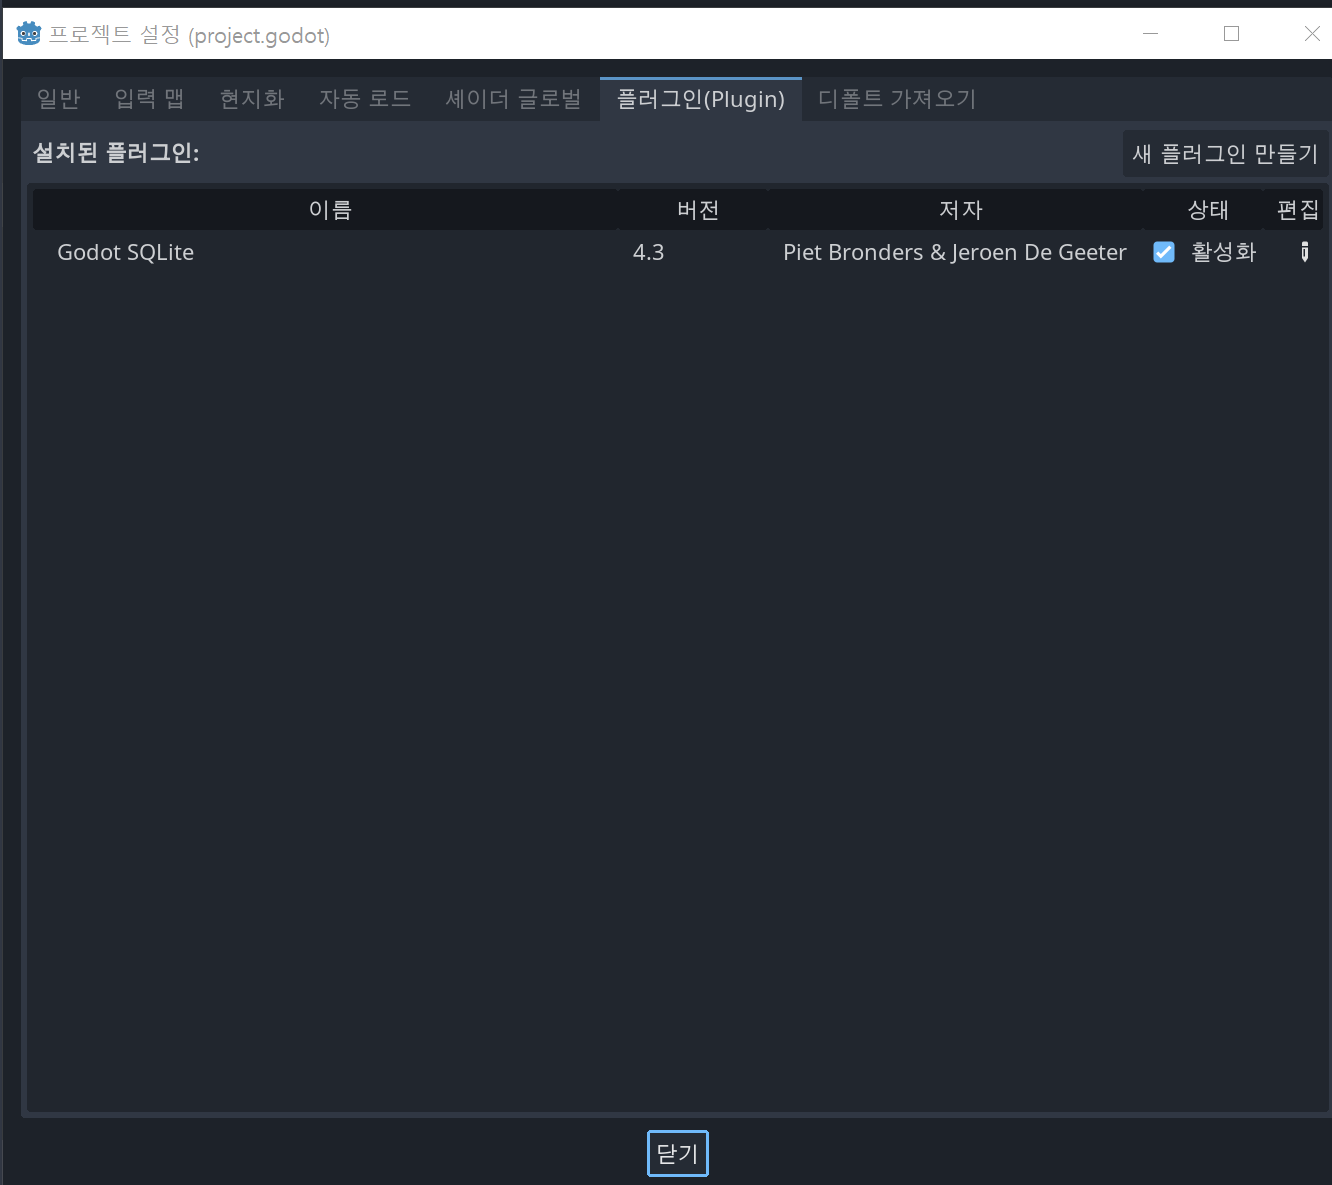Open the 자동 로드 tab
The width and height of the screenshot is (1332, 1185).
click(x=365, y=99)
